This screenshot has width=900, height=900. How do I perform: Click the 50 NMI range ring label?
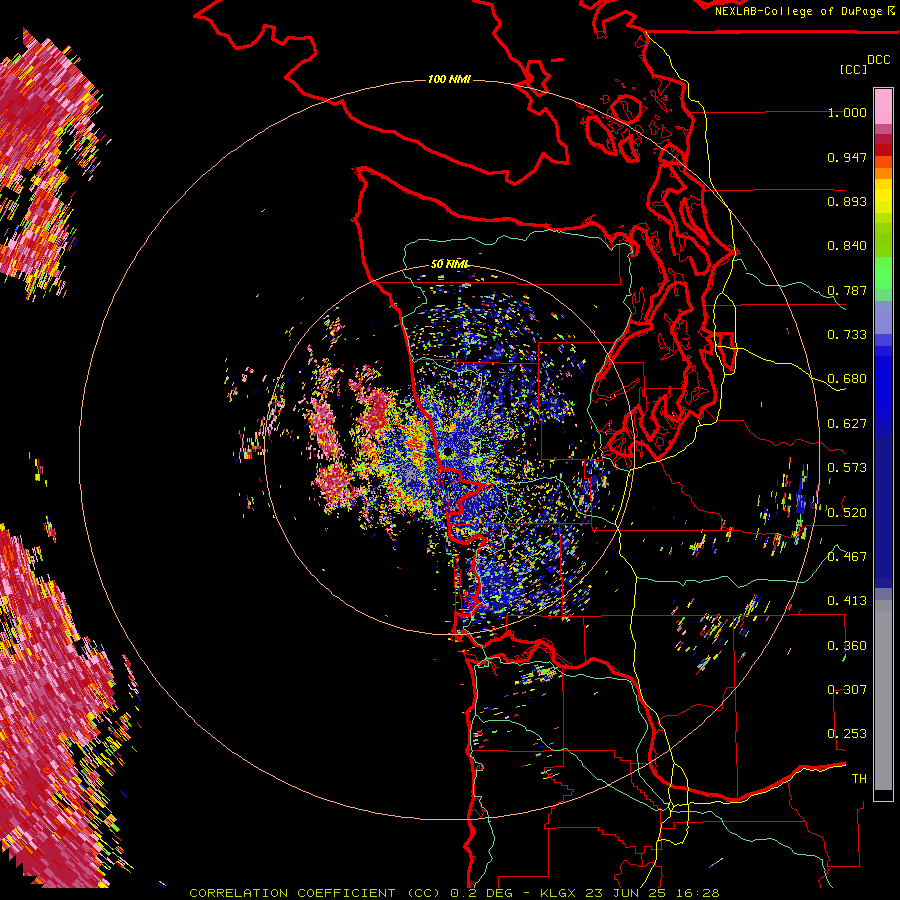pyautogui.click(x=450, y=264)
